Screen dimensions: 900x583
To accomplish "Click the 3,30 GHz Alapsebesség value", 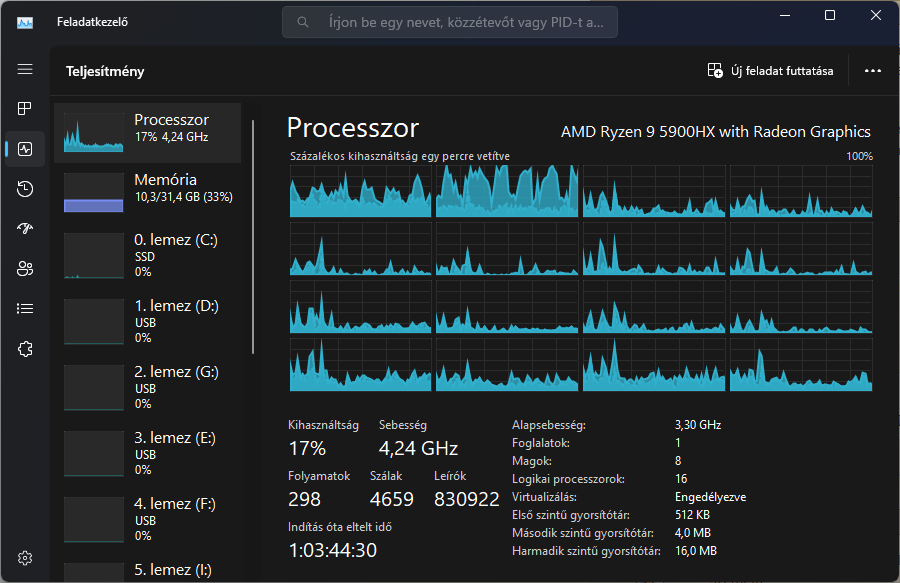I will pyautogui.click(x=698, y=425).
